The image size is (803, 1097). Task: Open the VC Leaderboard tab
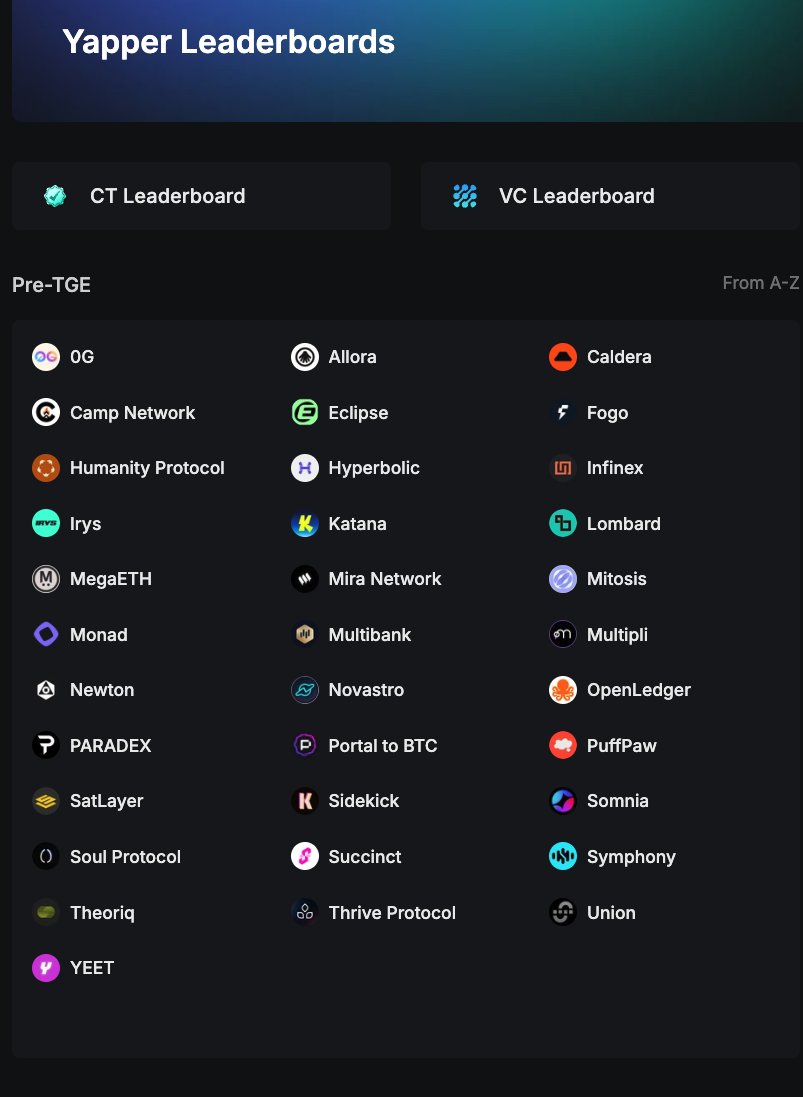click(609, 196)
